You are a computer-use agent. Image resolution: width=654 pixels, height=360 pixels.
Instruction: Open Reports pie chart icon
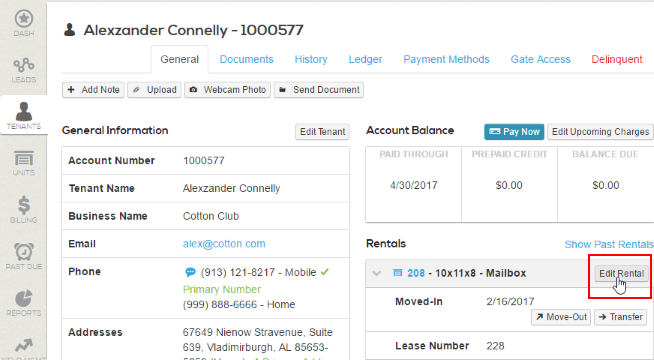click(24, 298)
